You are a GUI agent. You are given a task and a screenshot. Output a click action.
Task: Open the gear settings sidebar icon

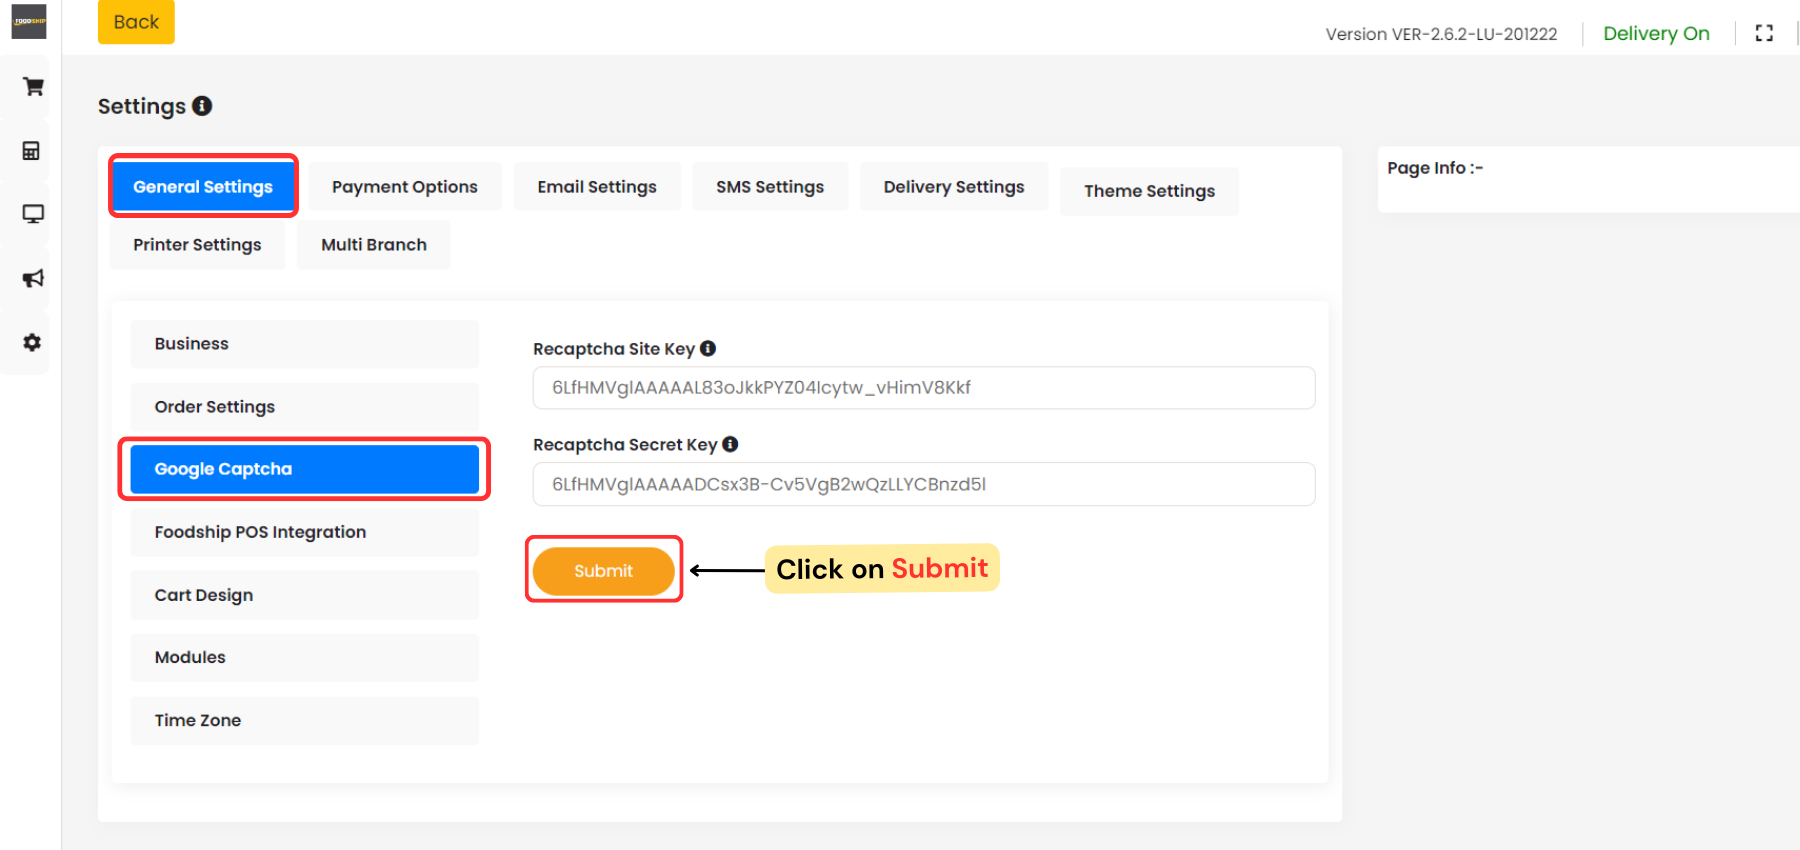click(x=32, y=342)
